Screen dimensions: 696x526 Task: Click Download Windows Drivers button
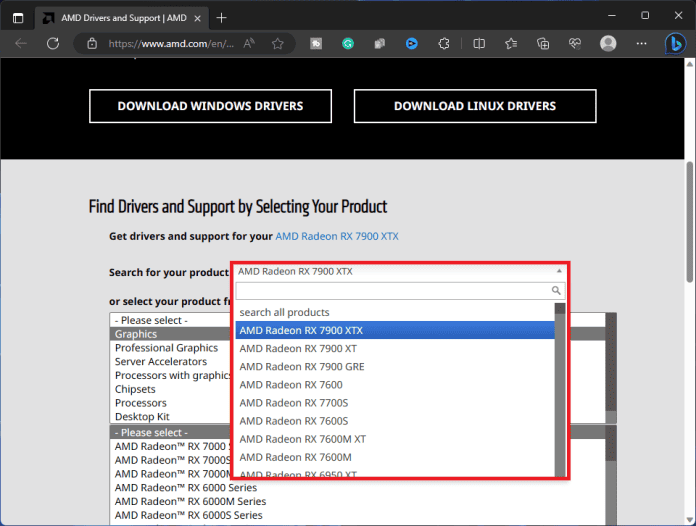[x=210, y=106]
